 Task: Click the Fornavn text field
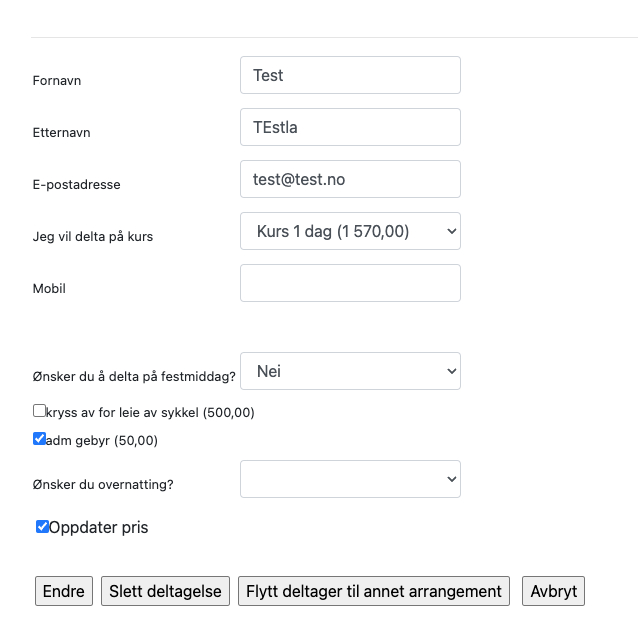click(350, 75)
